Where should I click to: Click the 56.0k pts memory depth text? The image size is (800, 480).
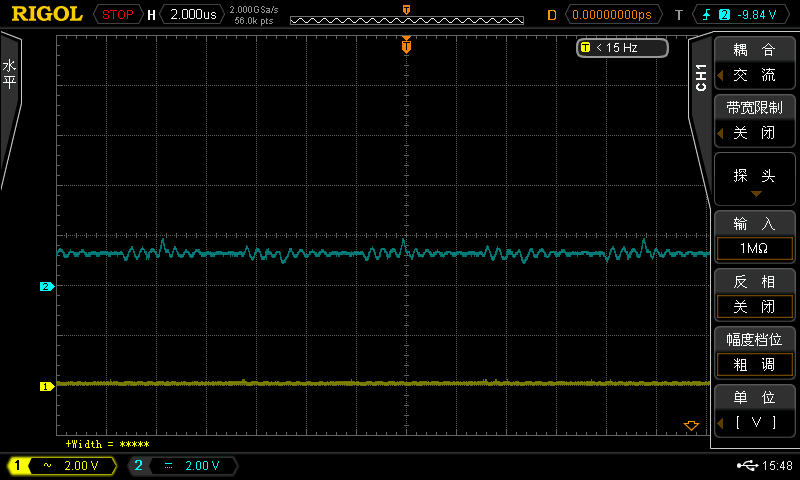pyautogui.click(x=254, y=21)
